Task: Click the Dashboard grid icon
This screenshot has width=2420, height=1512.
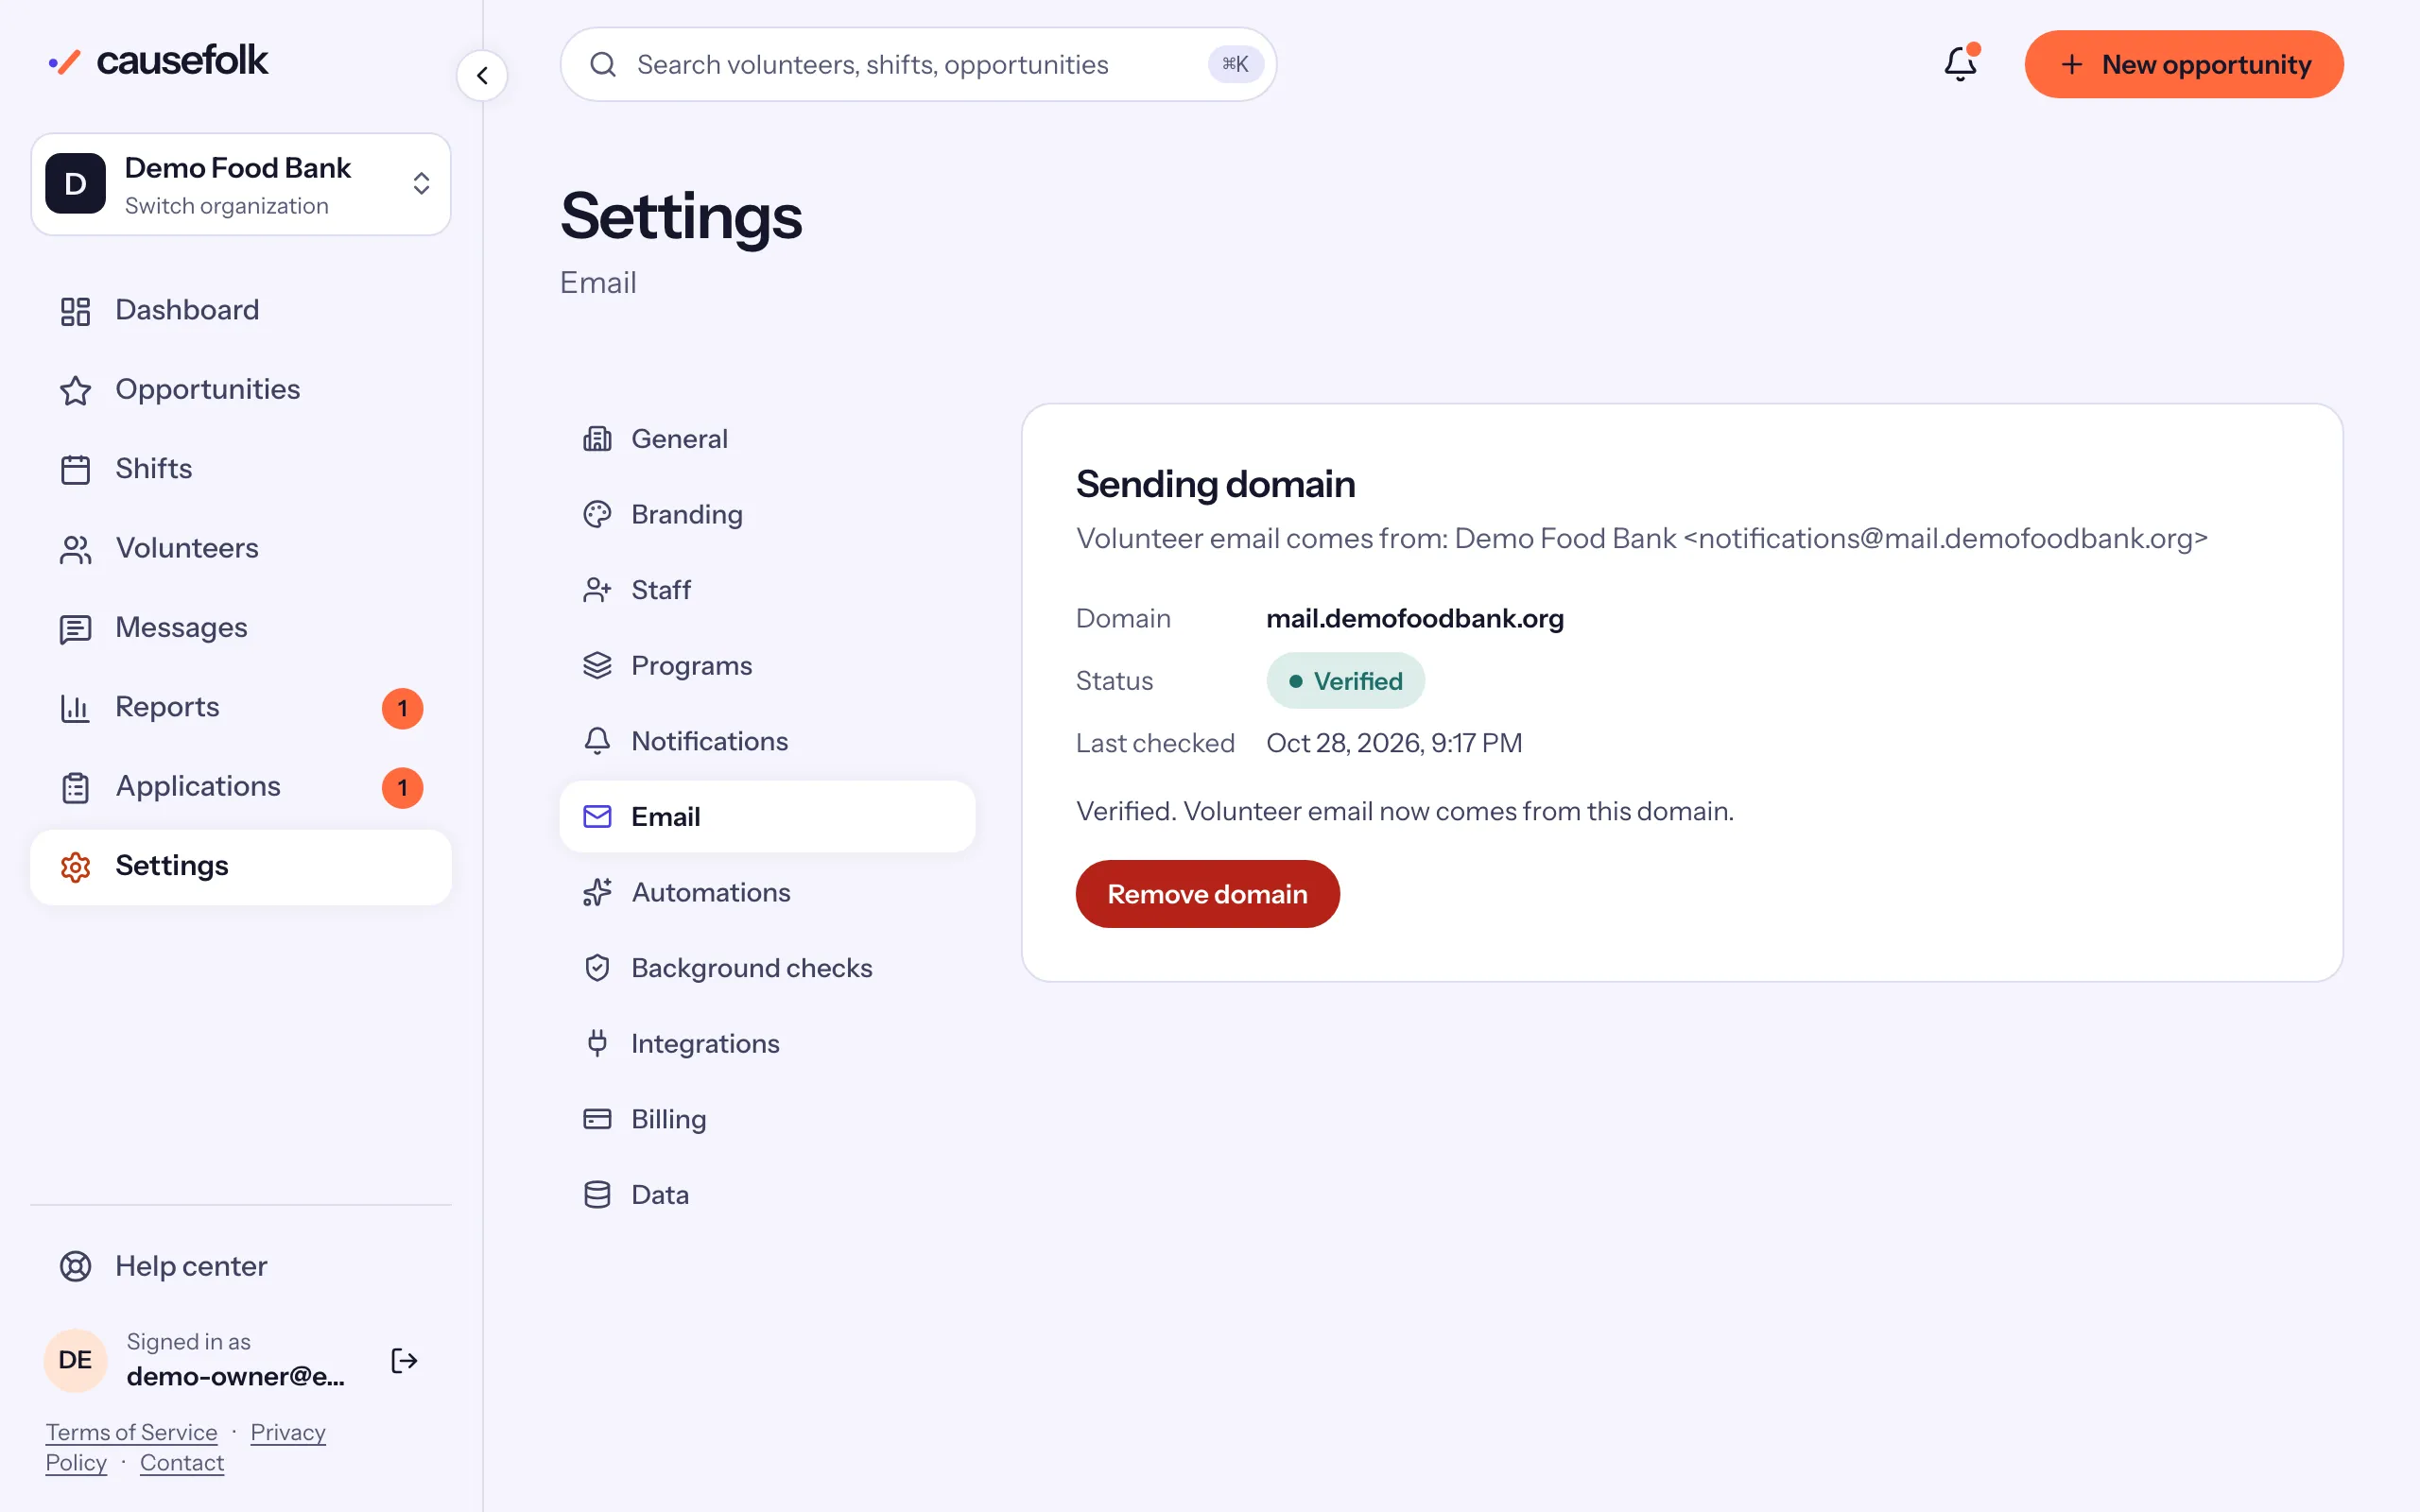Action: 75,311
